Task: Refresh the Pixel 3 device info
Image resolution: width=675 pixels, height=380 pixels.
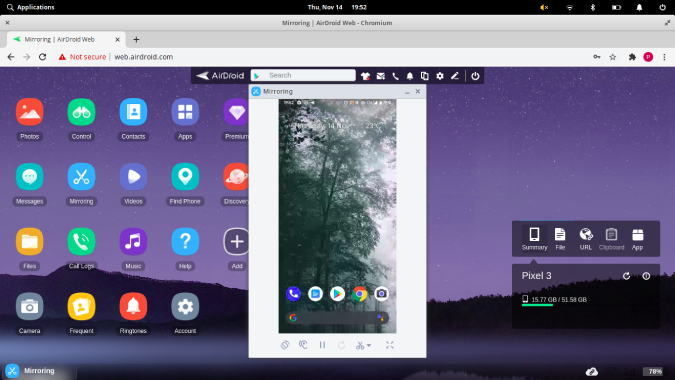Action: (626, 276)
